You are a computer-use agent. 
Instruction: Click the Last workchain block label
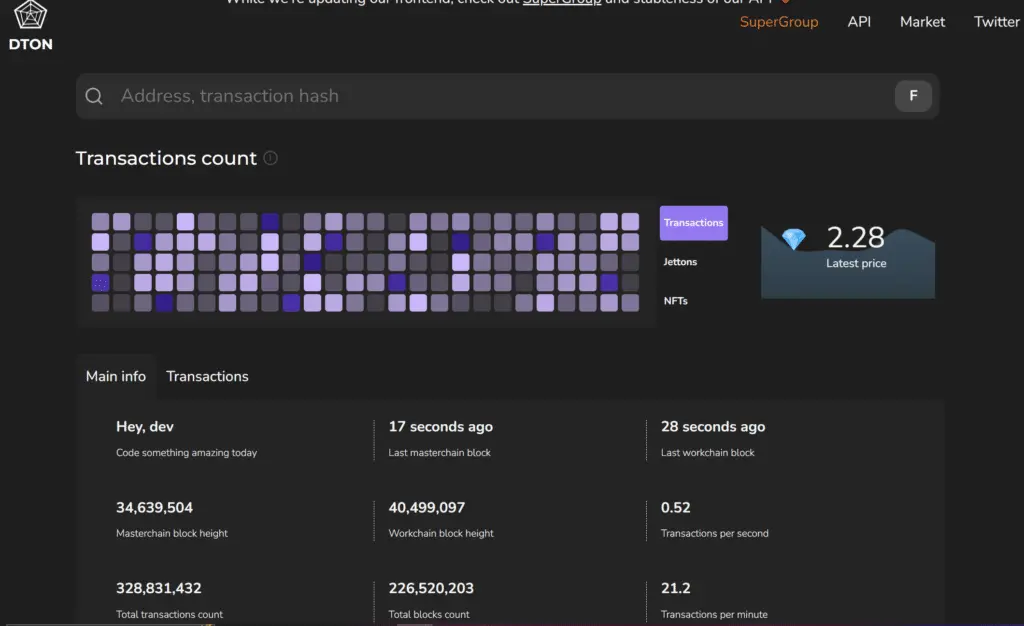pos(707,452)
